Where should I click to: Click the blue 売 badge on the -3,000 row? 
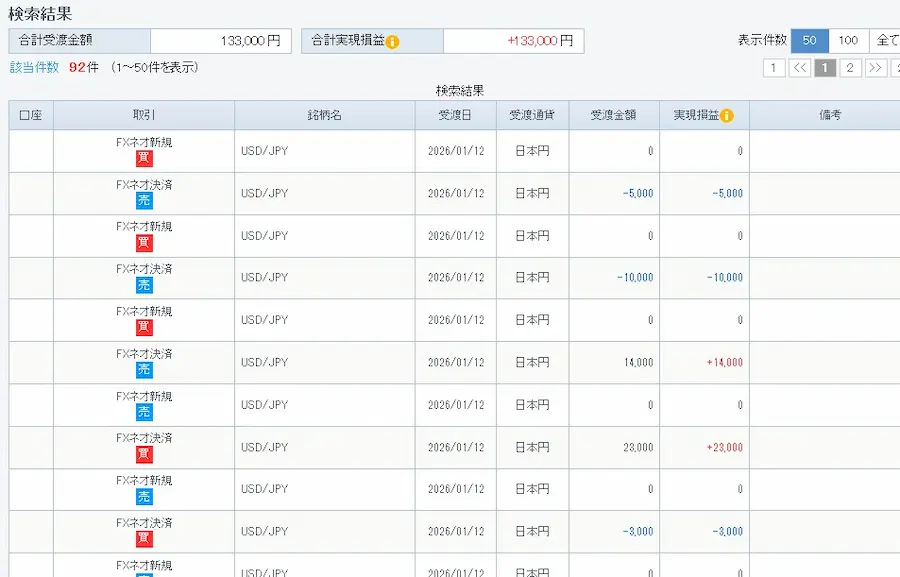147,537
